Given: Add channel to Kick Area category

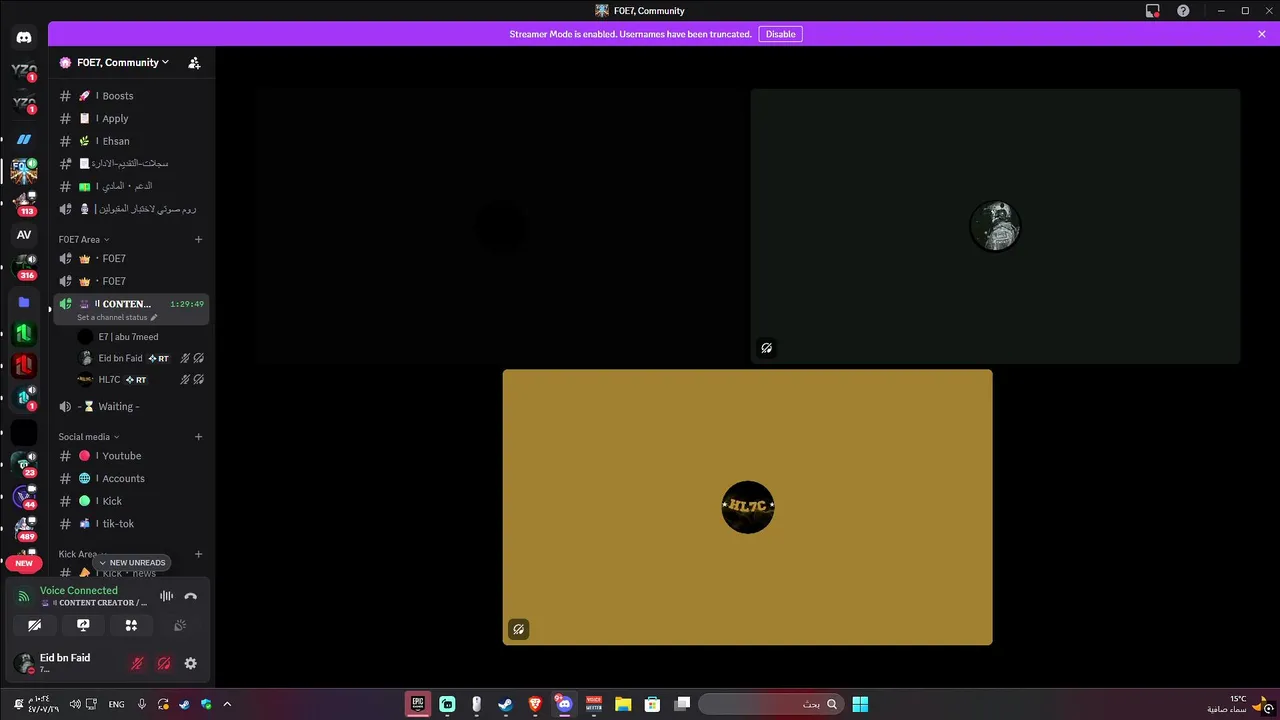Looking at the screenshot, I should (198, 554).
